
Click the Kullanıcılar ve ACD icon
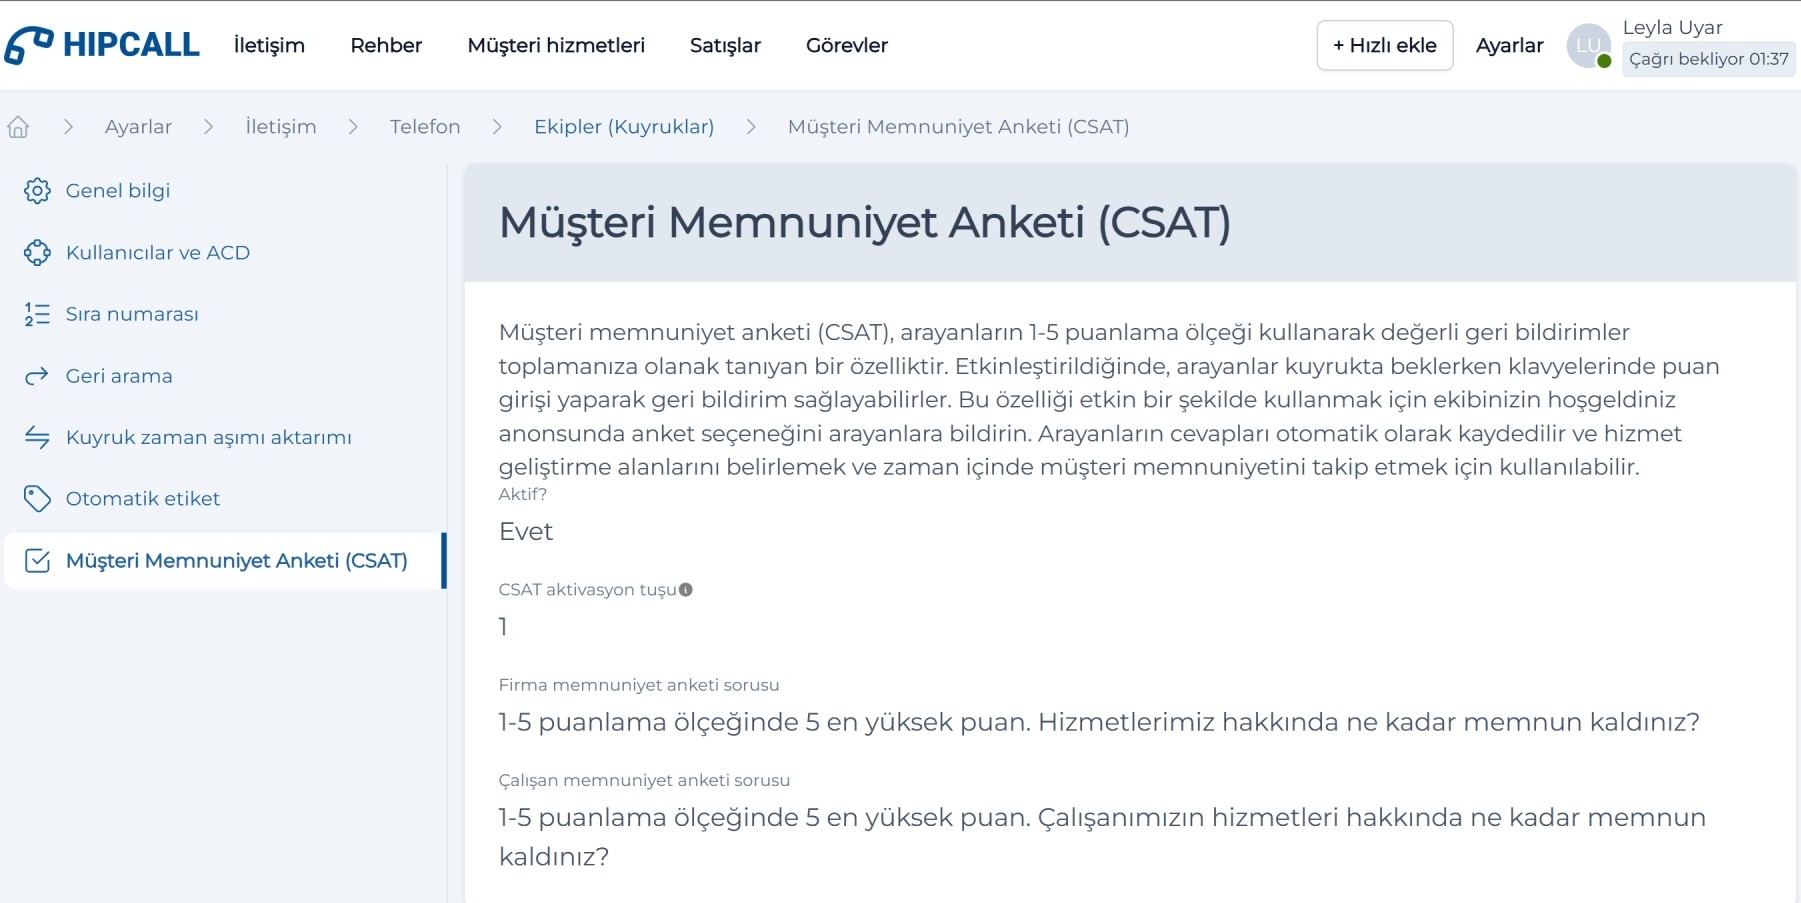(x=37, y=253)
